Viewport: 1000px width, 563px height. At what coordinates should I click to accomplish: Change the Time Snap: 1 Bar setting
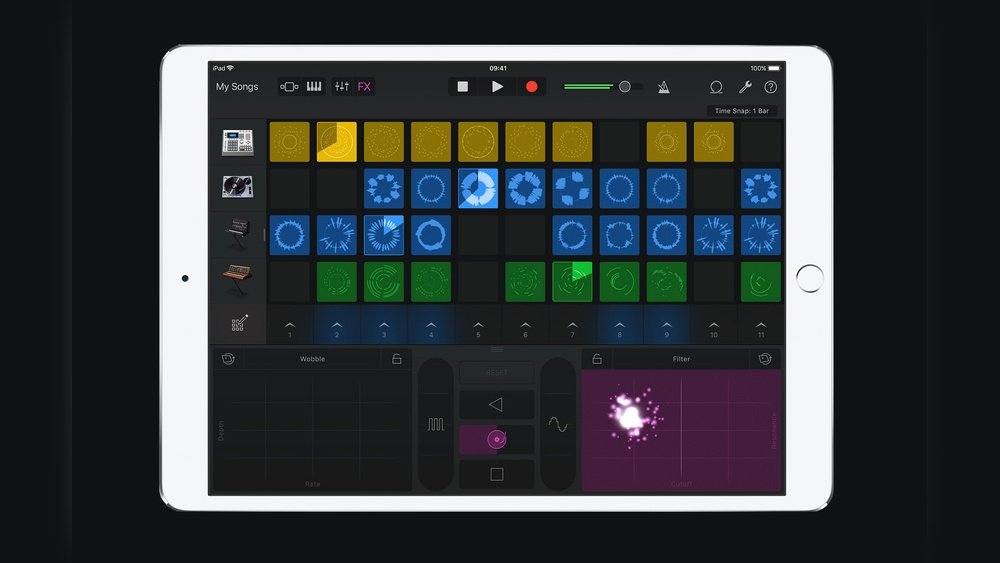(x=742, y=111)
